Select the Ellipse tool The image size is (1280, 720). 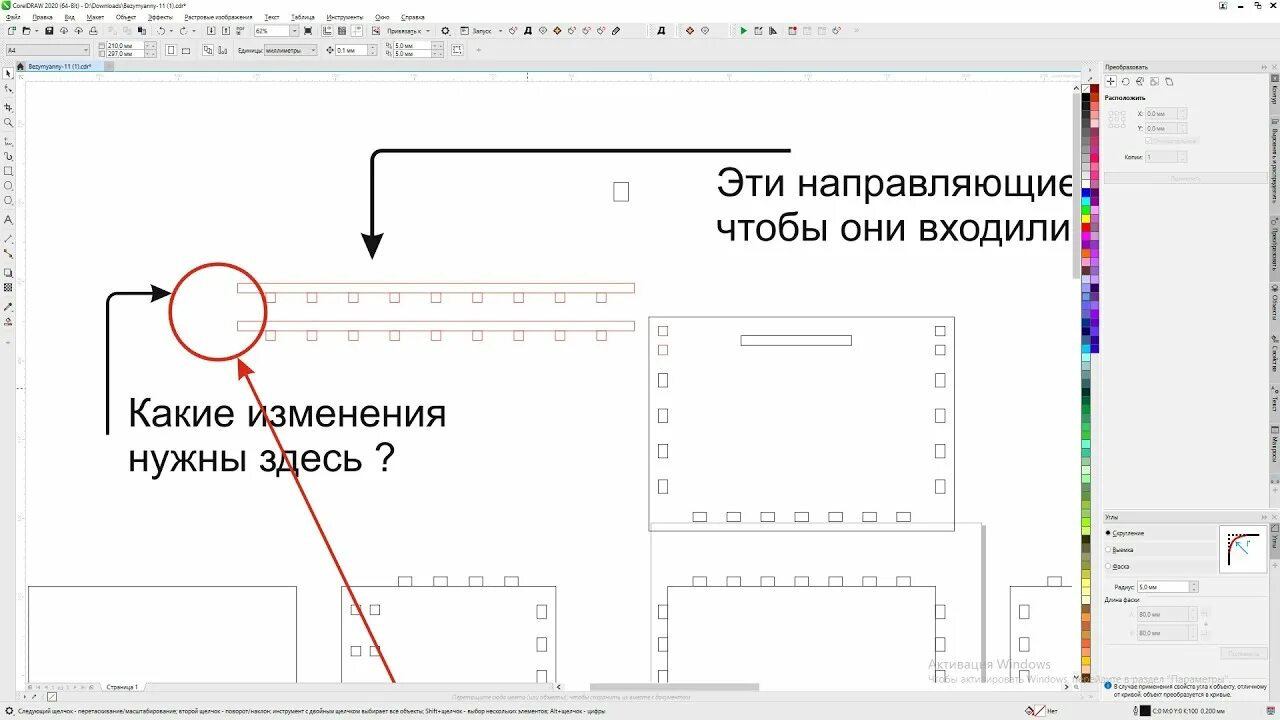(x=8, y=186)
